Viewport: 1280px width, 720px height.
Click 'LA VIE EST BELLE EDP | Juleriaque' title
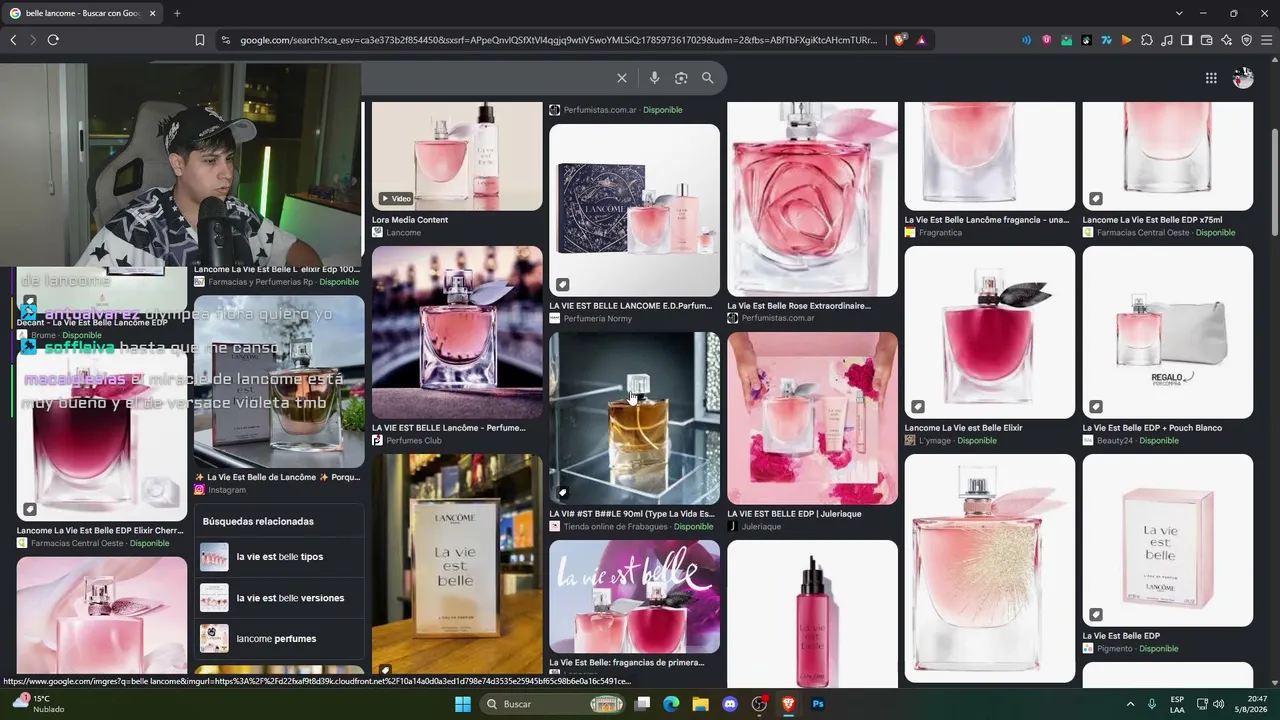794,514
